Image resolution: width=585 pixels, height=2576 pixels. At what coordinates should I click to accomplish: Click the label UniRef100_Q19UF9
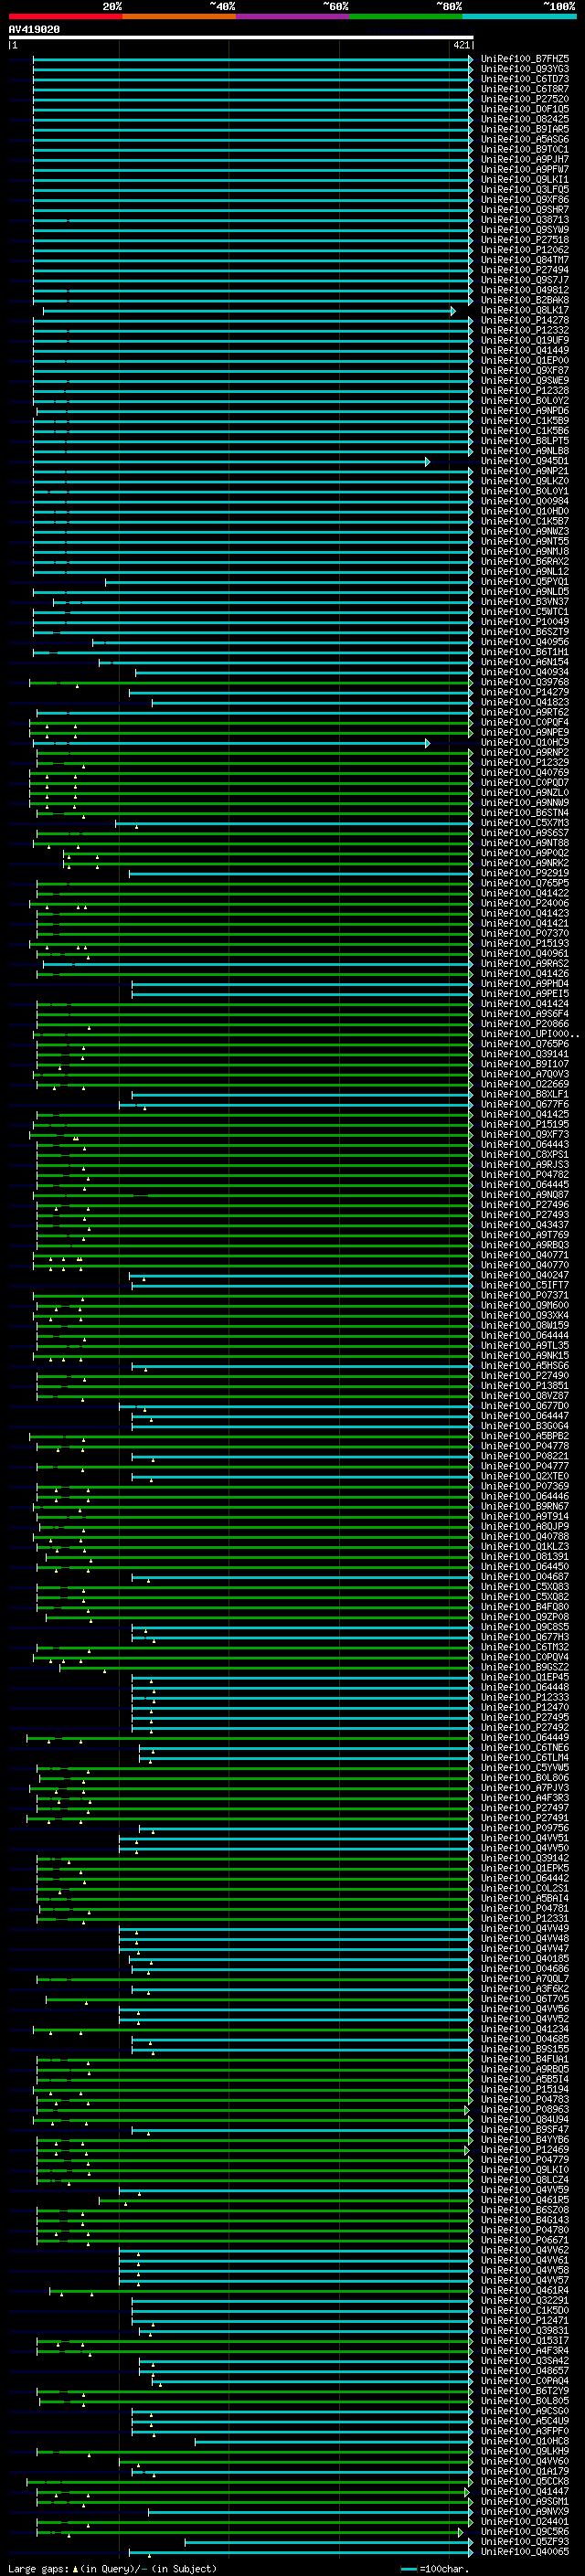click(525, 340)
